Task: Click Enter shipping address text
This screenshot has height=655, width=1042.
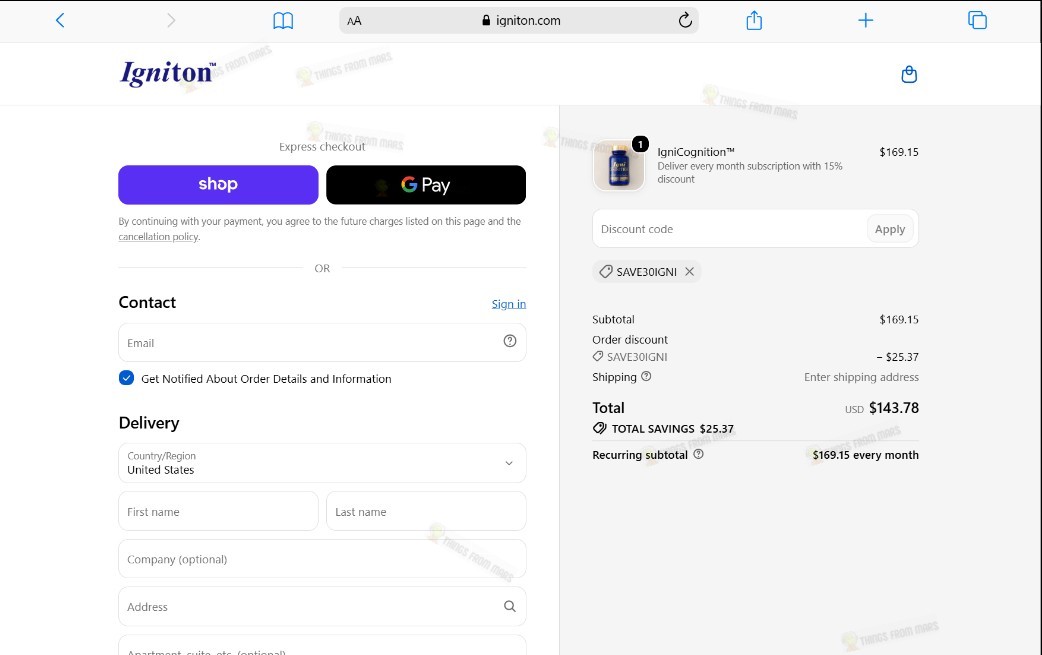Action: pos(861,377)
